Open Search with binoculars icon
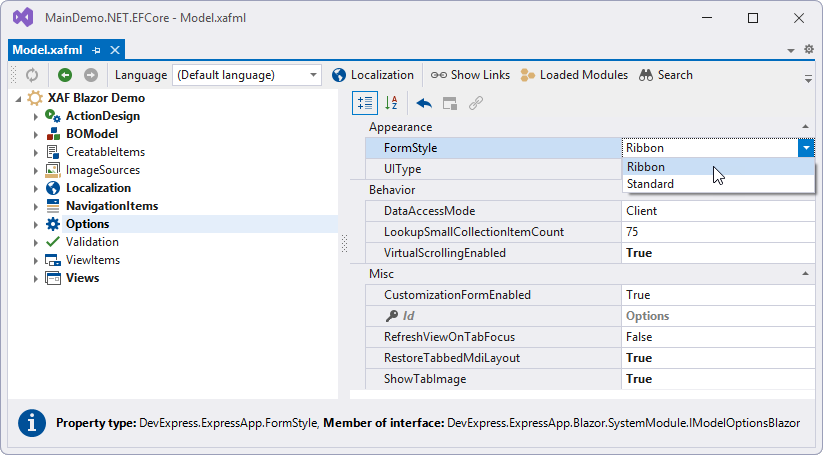The height and width of the screenshot is (455, 823). coord(666,75)
